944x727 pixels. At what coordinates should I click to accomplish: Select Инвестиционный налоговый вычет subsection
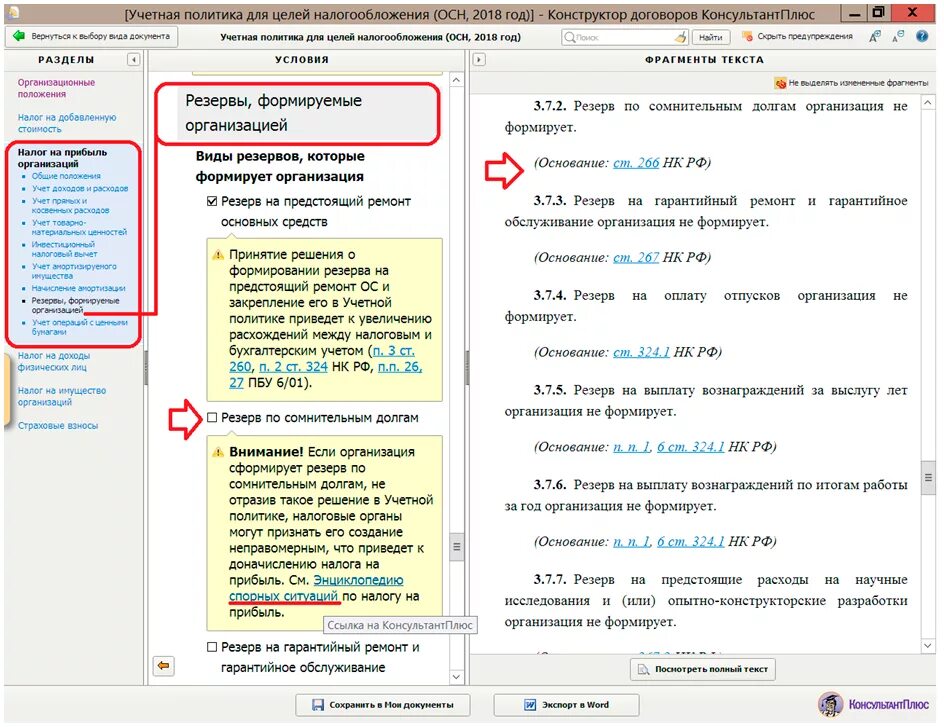(x=64, y=249)
